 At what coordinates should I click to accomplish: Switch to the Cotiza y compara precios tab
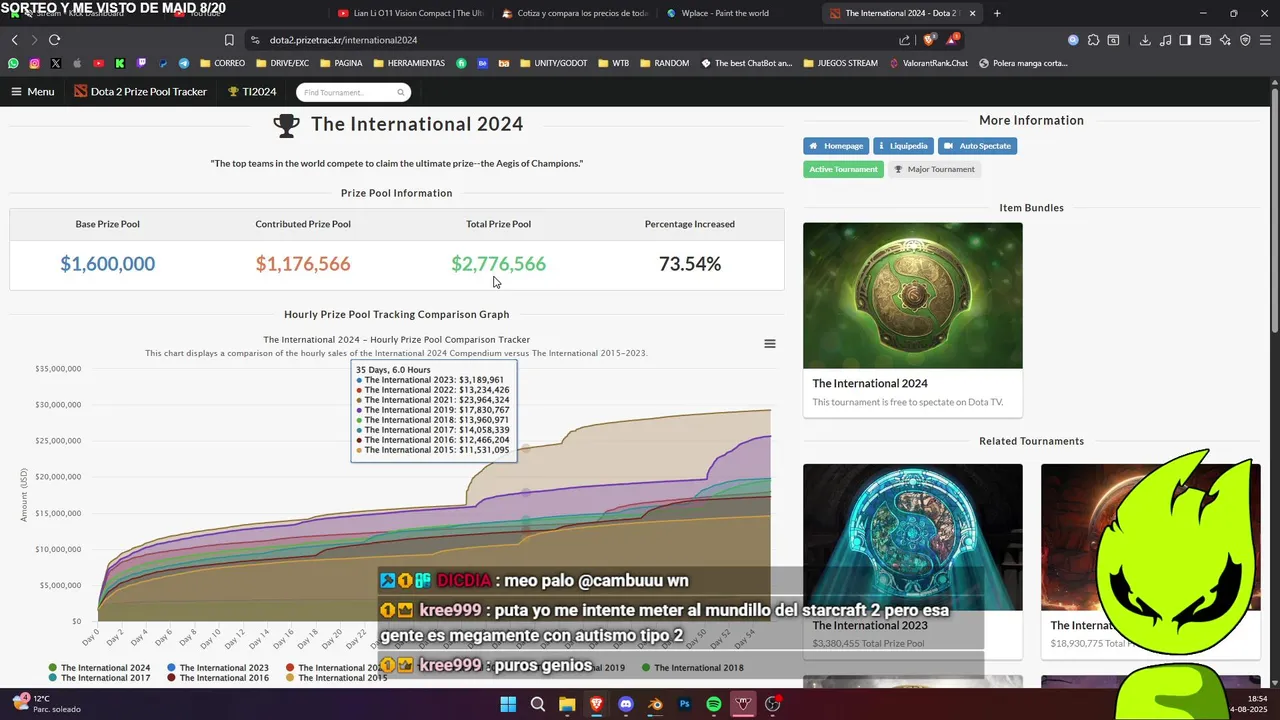coord(574,13)
